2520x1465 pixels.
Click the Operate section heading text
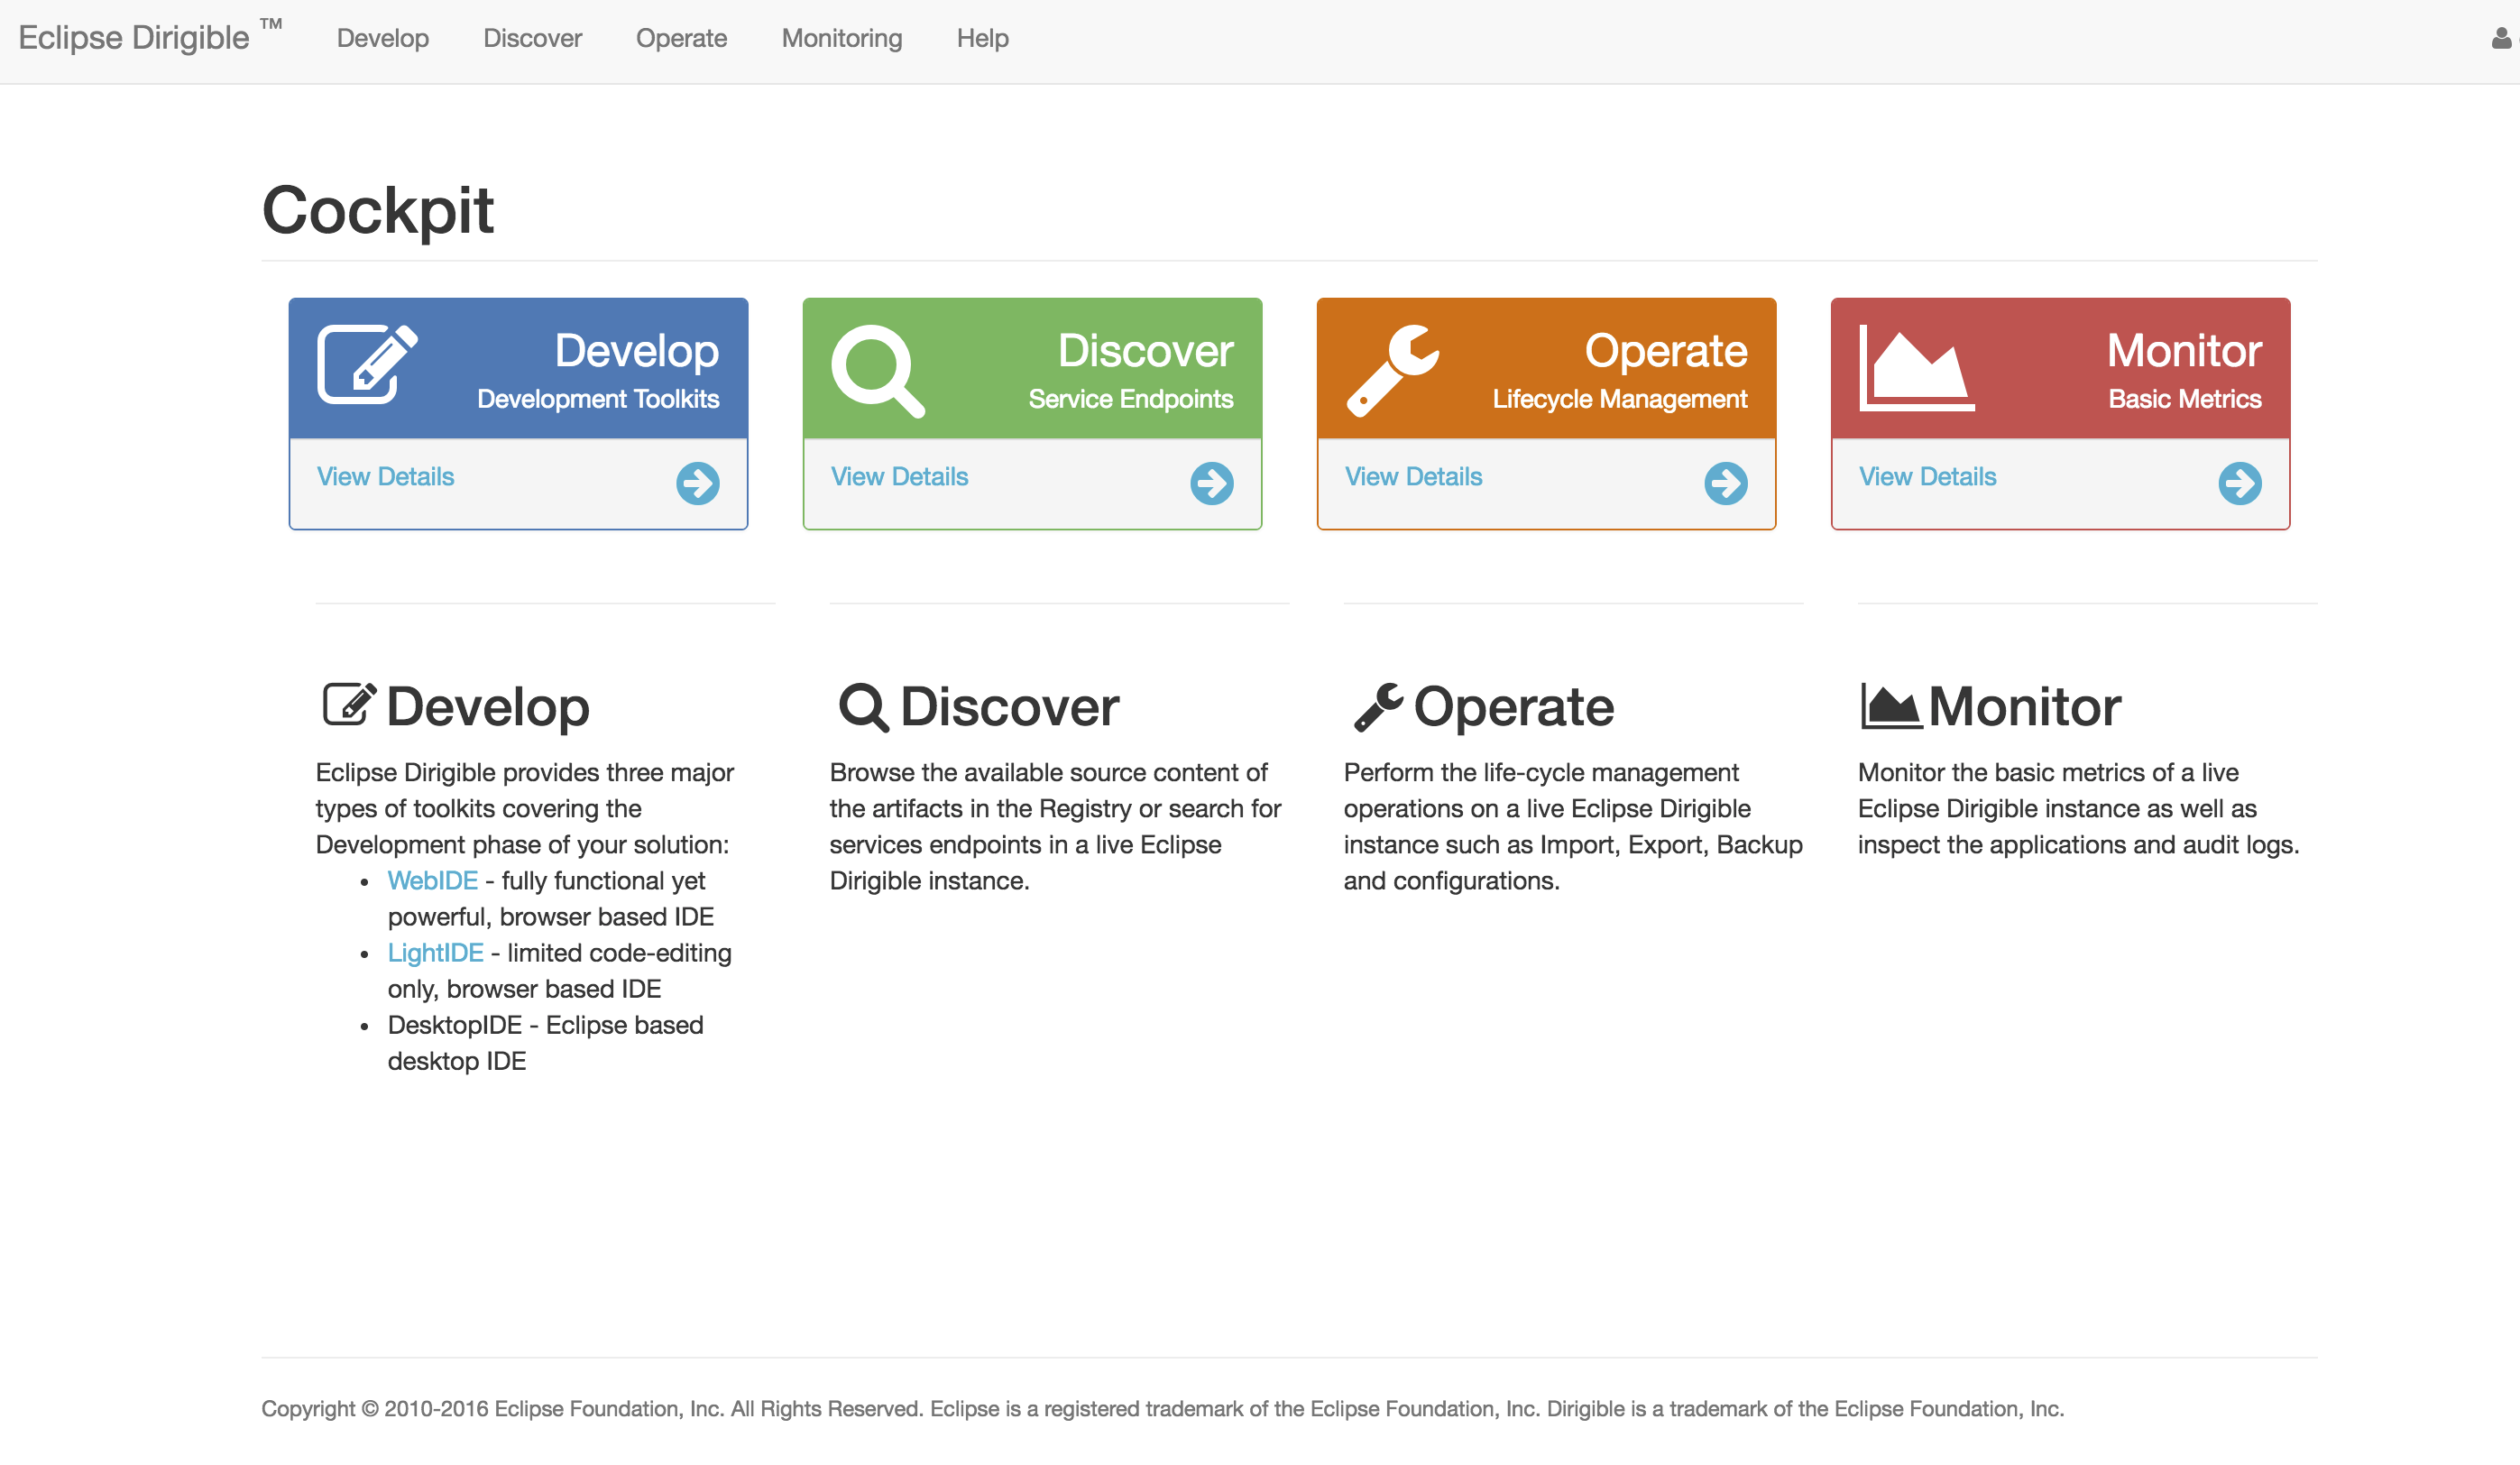point(1514,706)
